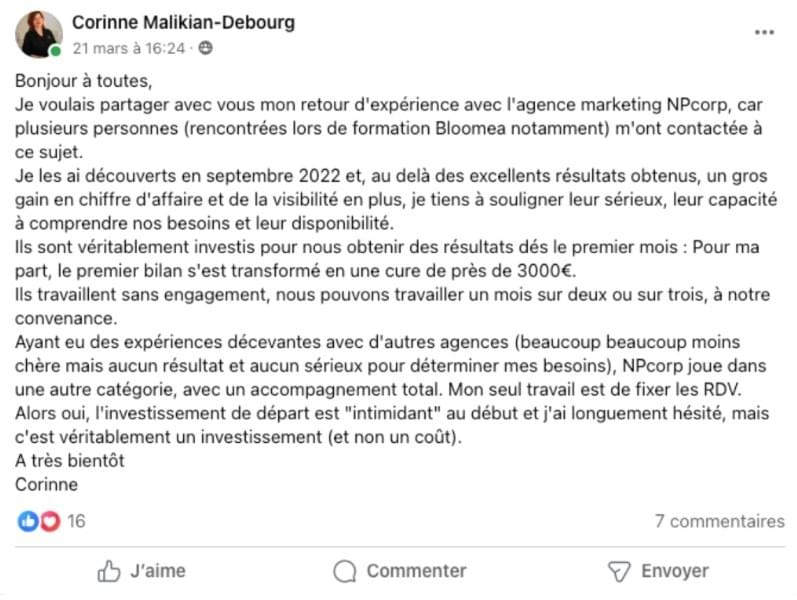Open the three-dot post options menu
The height and width of the screenshot is (600, 797).
(765, 32)
